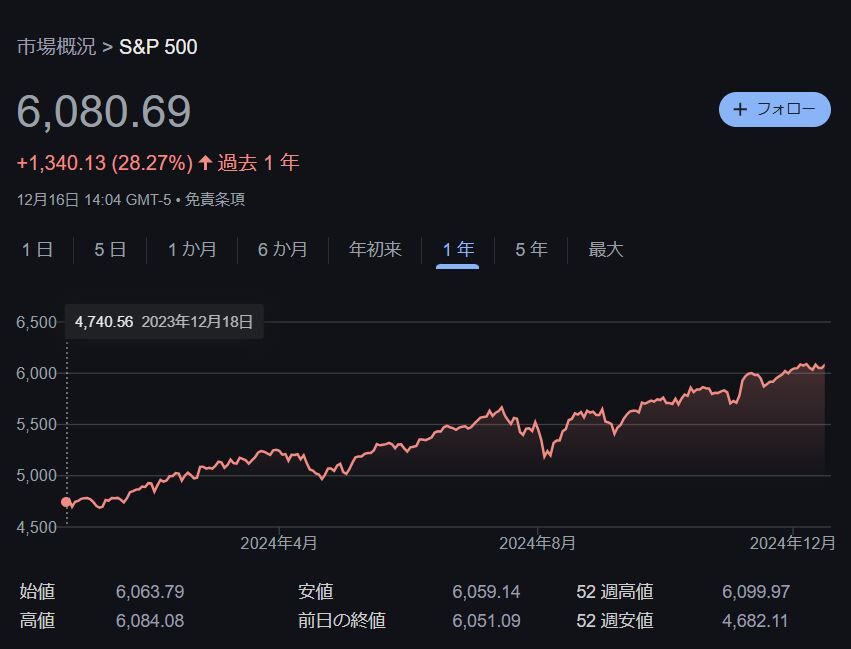Click the S&P 500 breadcrumb title
The width and height of the screenshot is (851, 649).
[x=158, y=47]
